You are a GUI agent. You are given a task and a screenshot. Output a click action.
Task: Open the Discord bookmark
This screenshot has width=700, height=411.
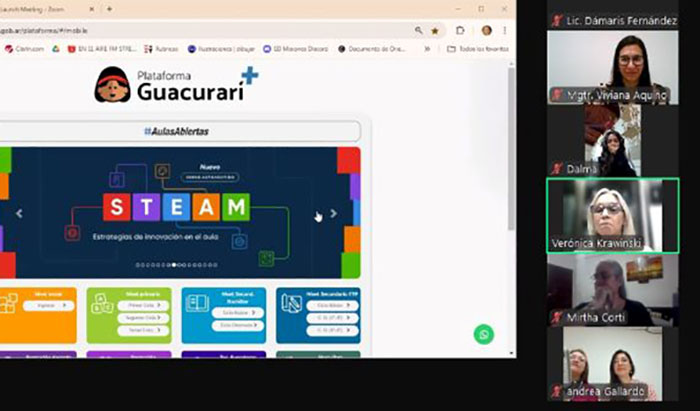(x=296, y=49)
